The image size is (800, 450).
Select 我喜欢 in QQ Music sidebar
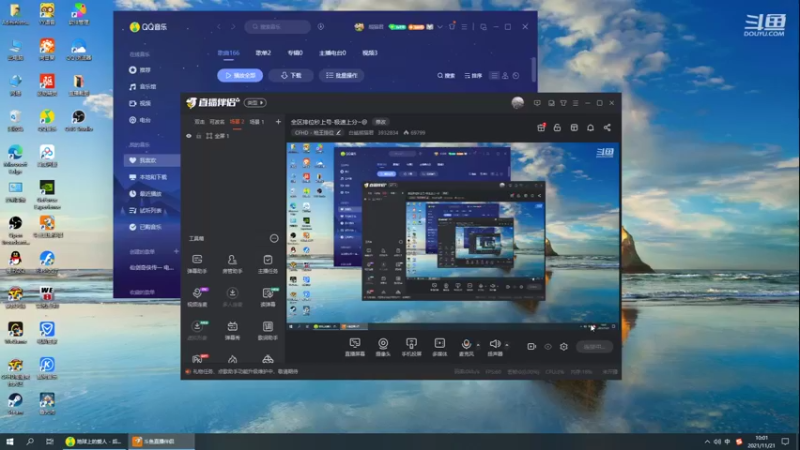pos(152,160)
